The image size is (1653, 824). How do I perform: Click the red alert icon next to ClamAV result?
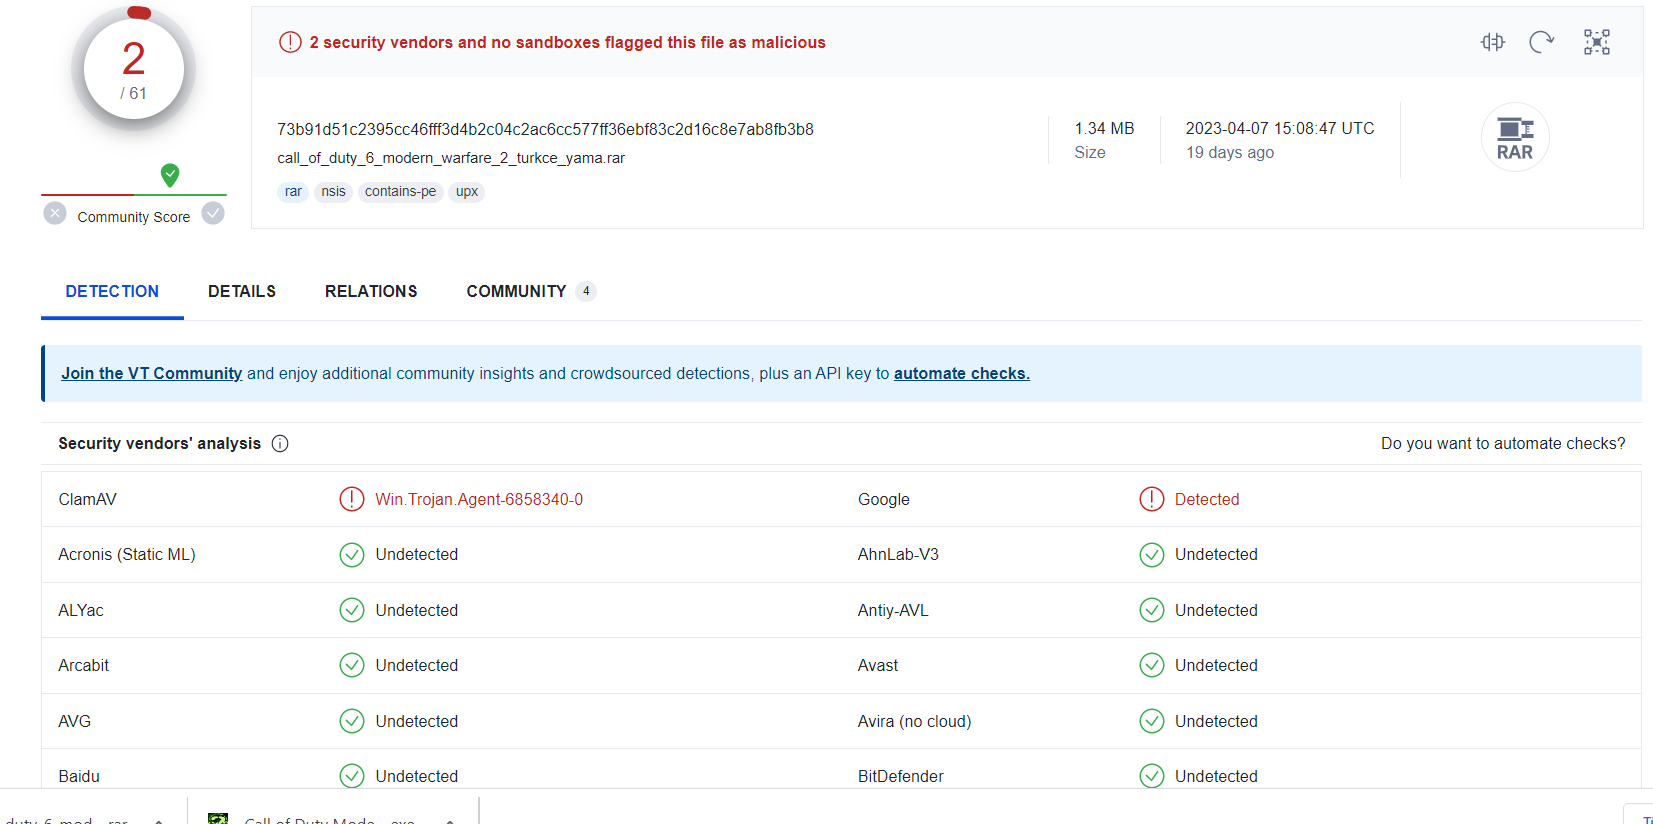pyautogui.click(x=352, y=499)
